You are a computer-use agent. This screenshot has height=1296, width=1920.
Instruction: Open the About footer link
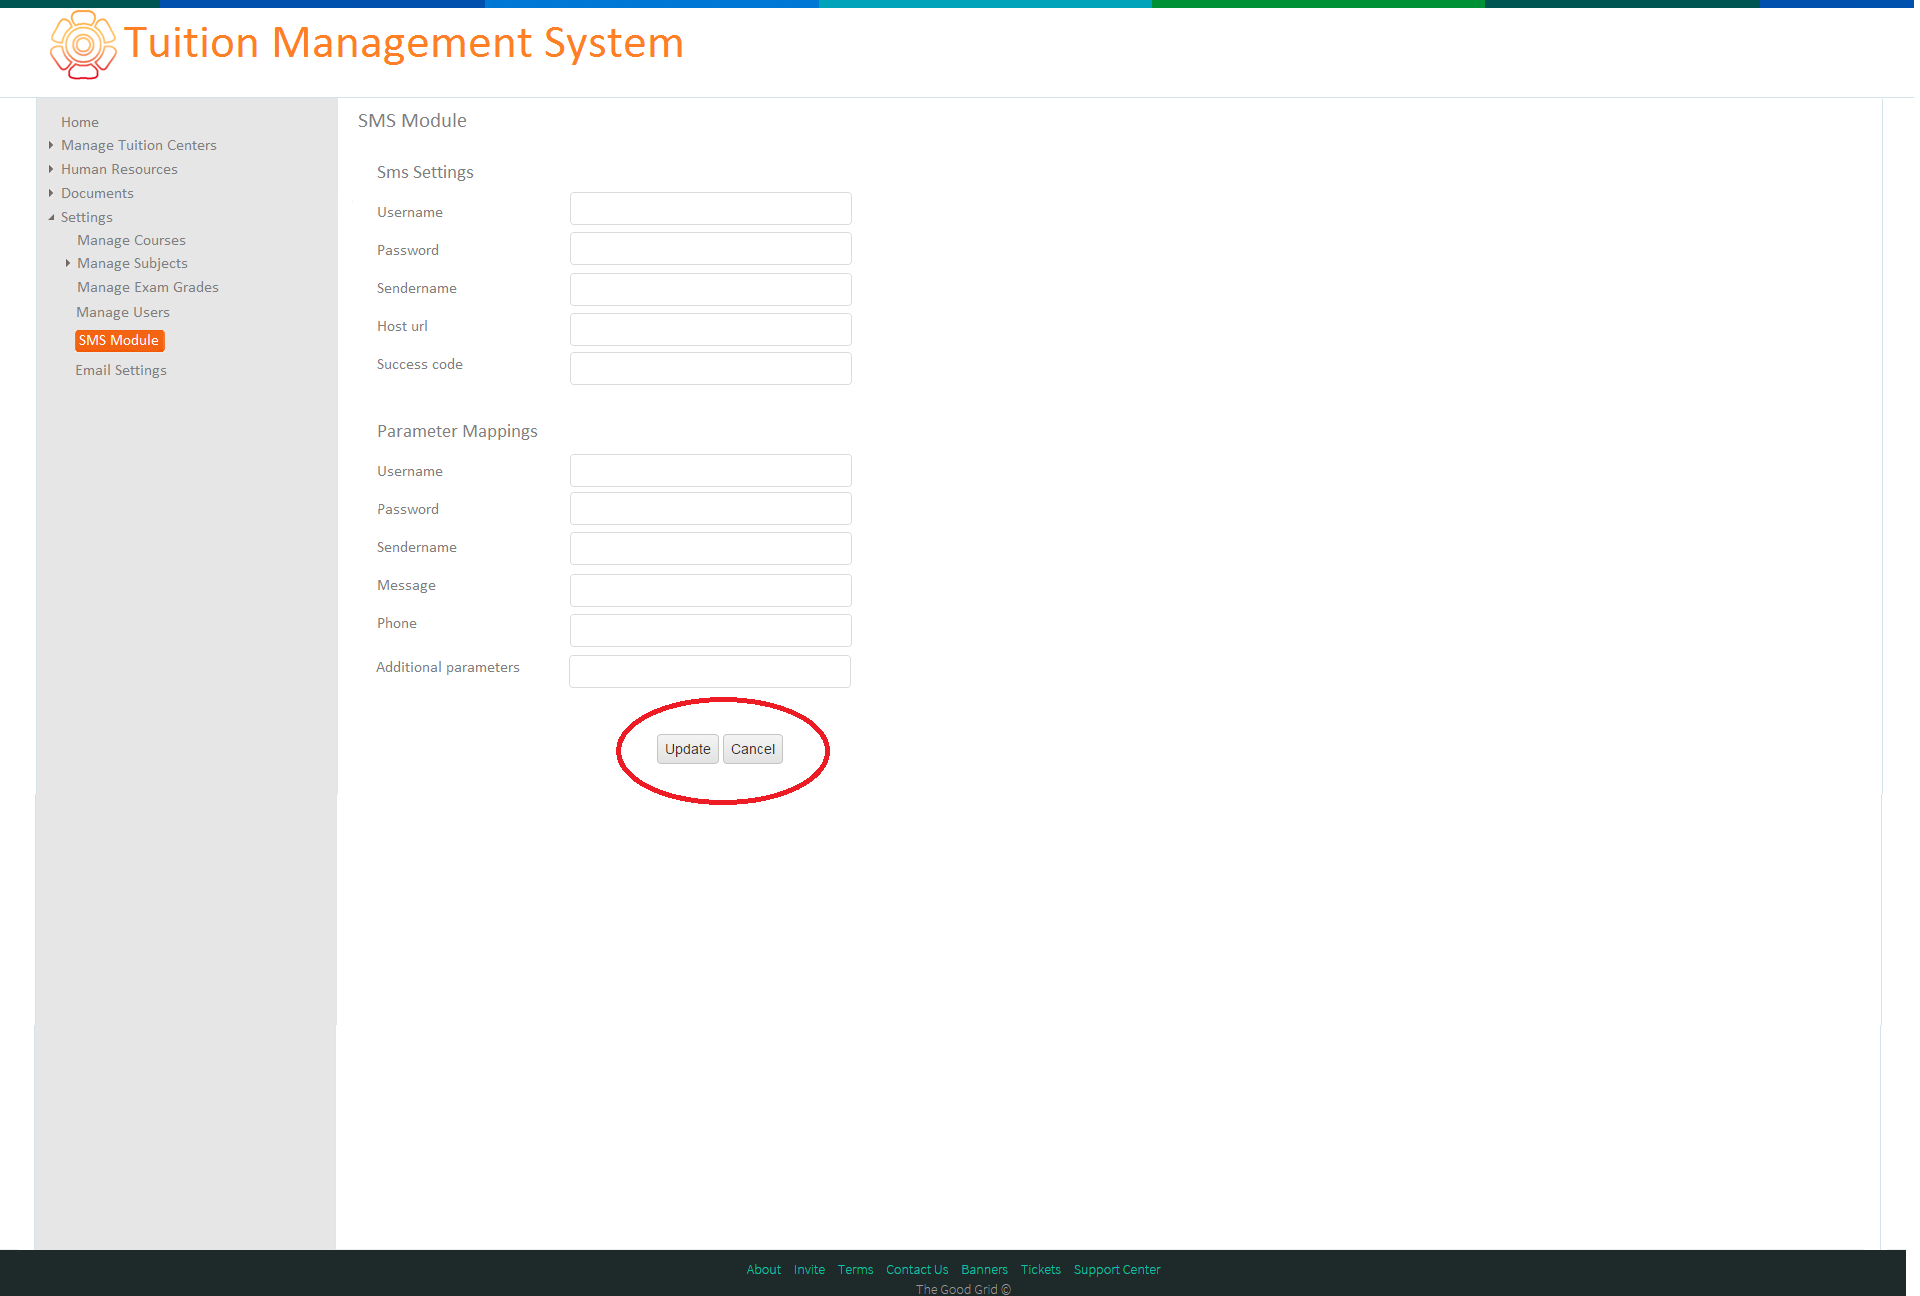pos(764,1270)
